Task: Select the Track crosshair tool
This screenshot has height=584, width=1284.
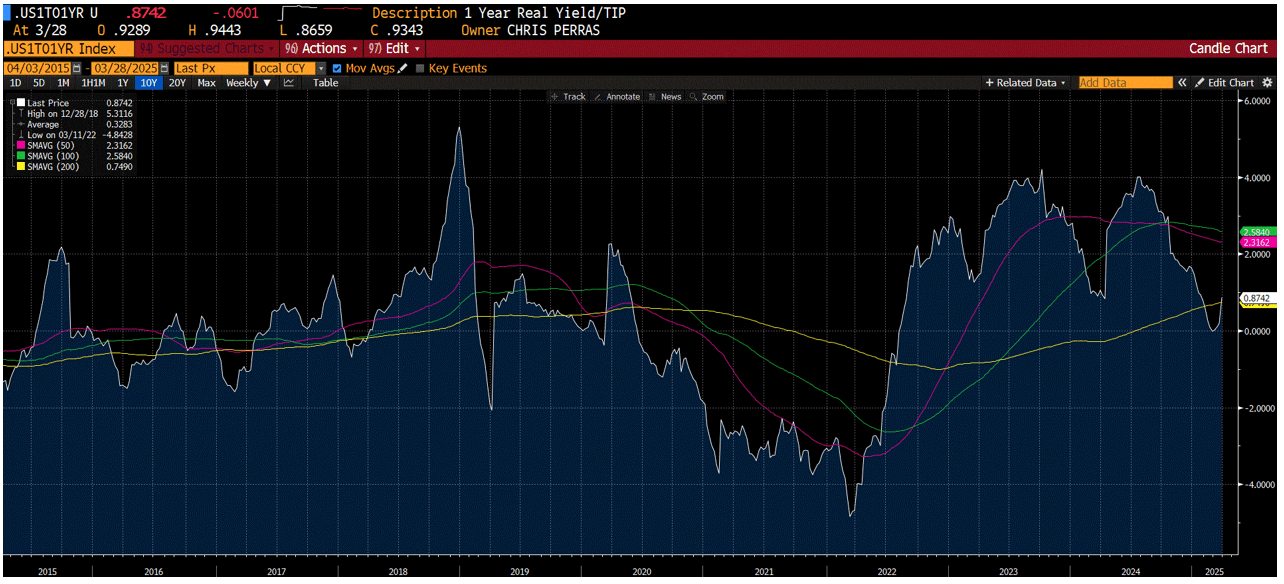Action: pyautogui.click(x=571, y=96)
